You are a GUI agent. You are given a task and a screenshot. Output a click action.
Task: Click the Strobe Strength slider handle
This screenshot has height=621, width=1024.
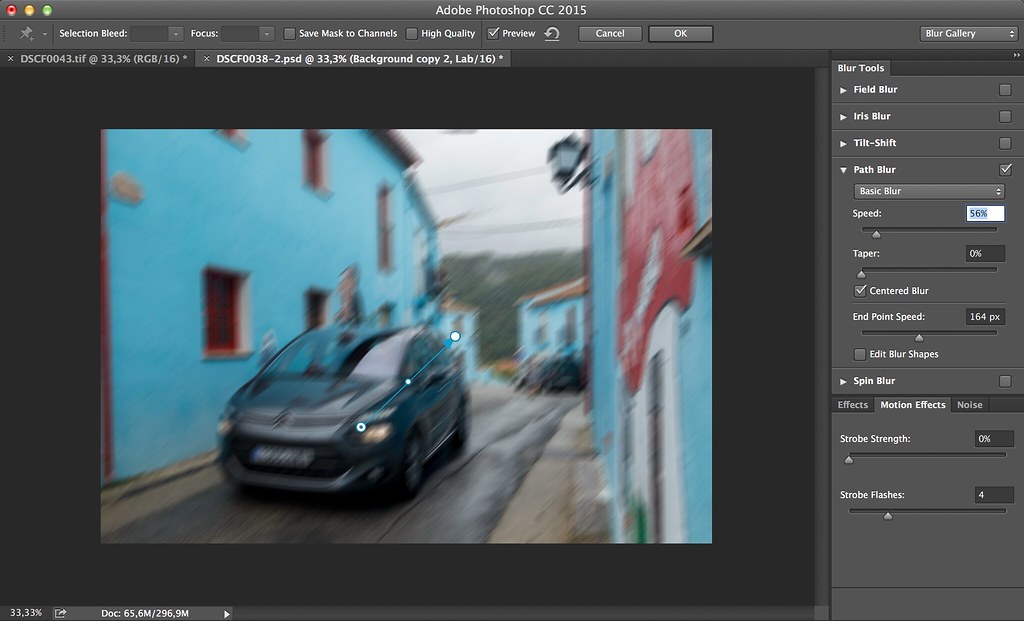[x=849, y=460]
